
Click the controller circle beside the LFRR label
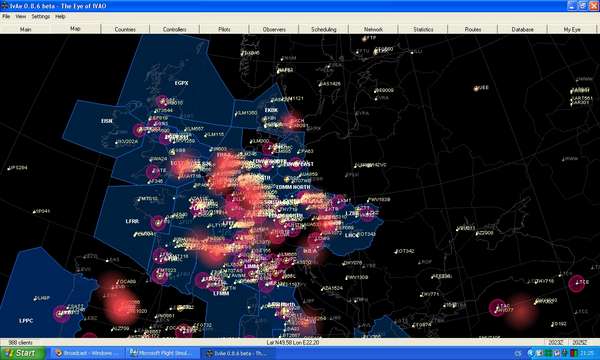pyautogui.click(x=158, y=223)
